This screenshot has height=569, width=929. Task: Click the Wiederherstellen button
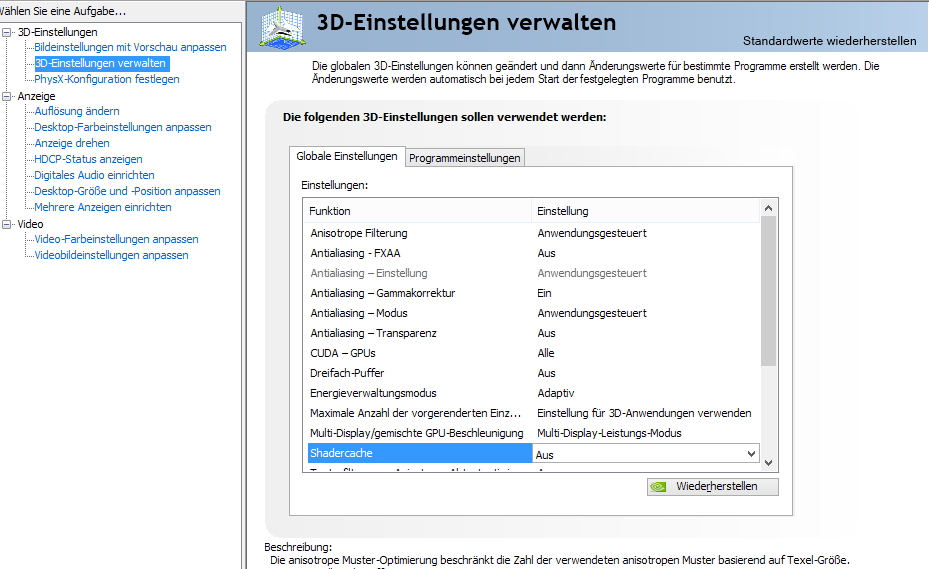coord(713,487)
